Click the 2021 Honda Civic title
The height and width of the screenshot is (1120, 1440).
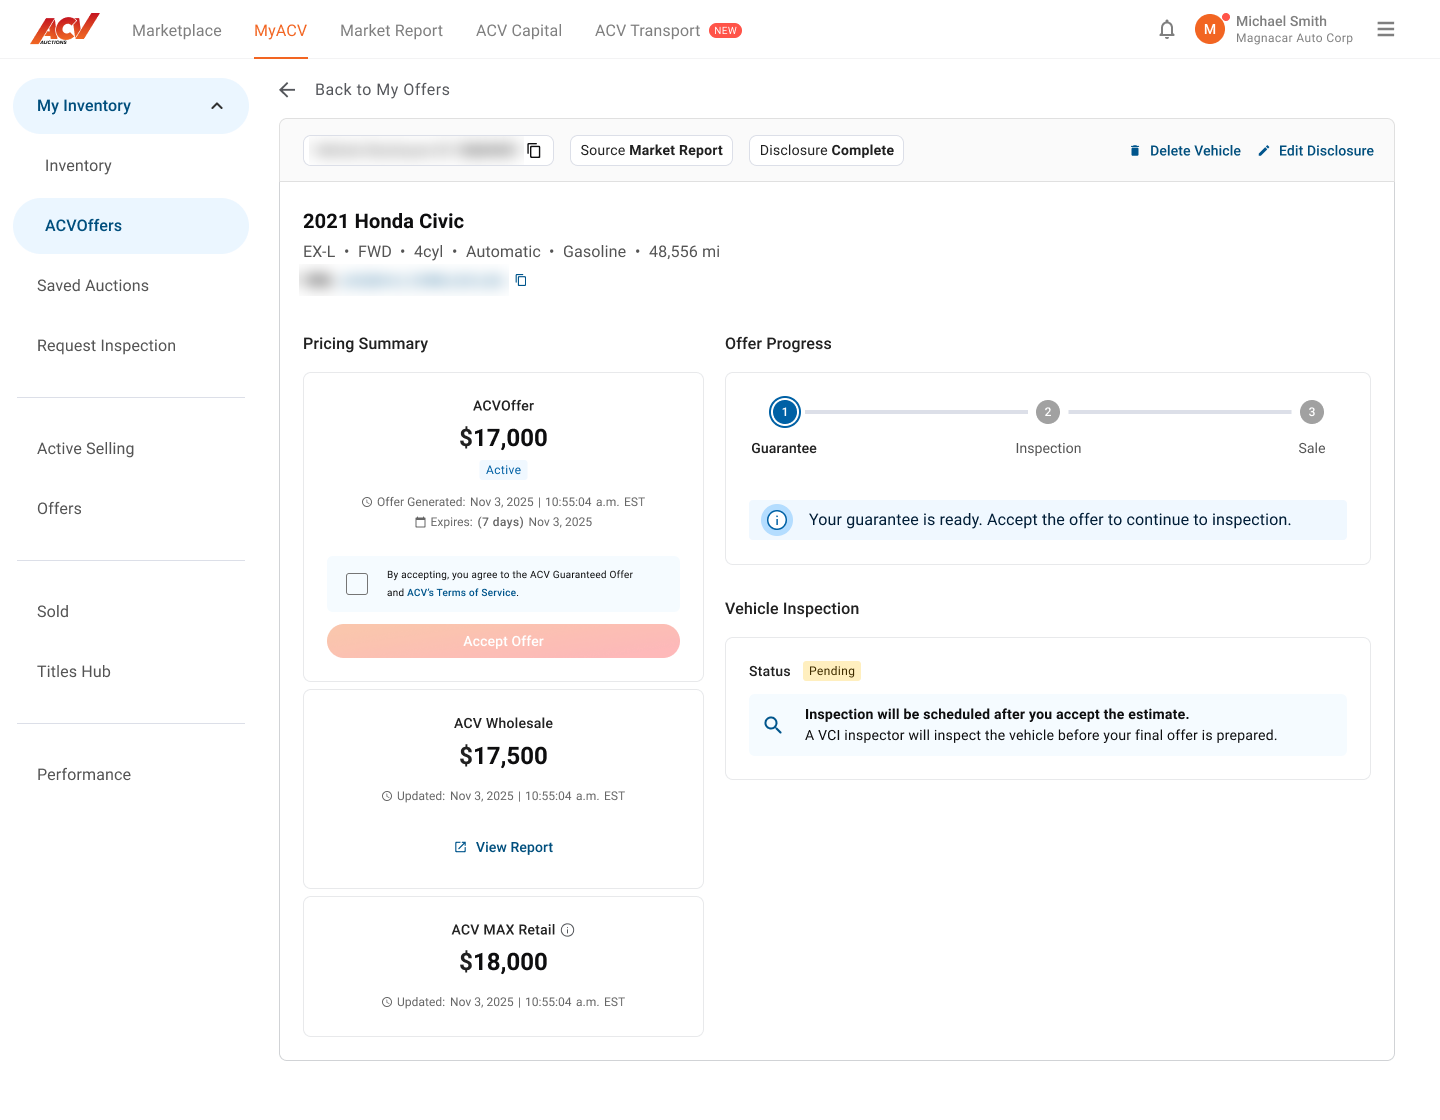coord(383,221)
